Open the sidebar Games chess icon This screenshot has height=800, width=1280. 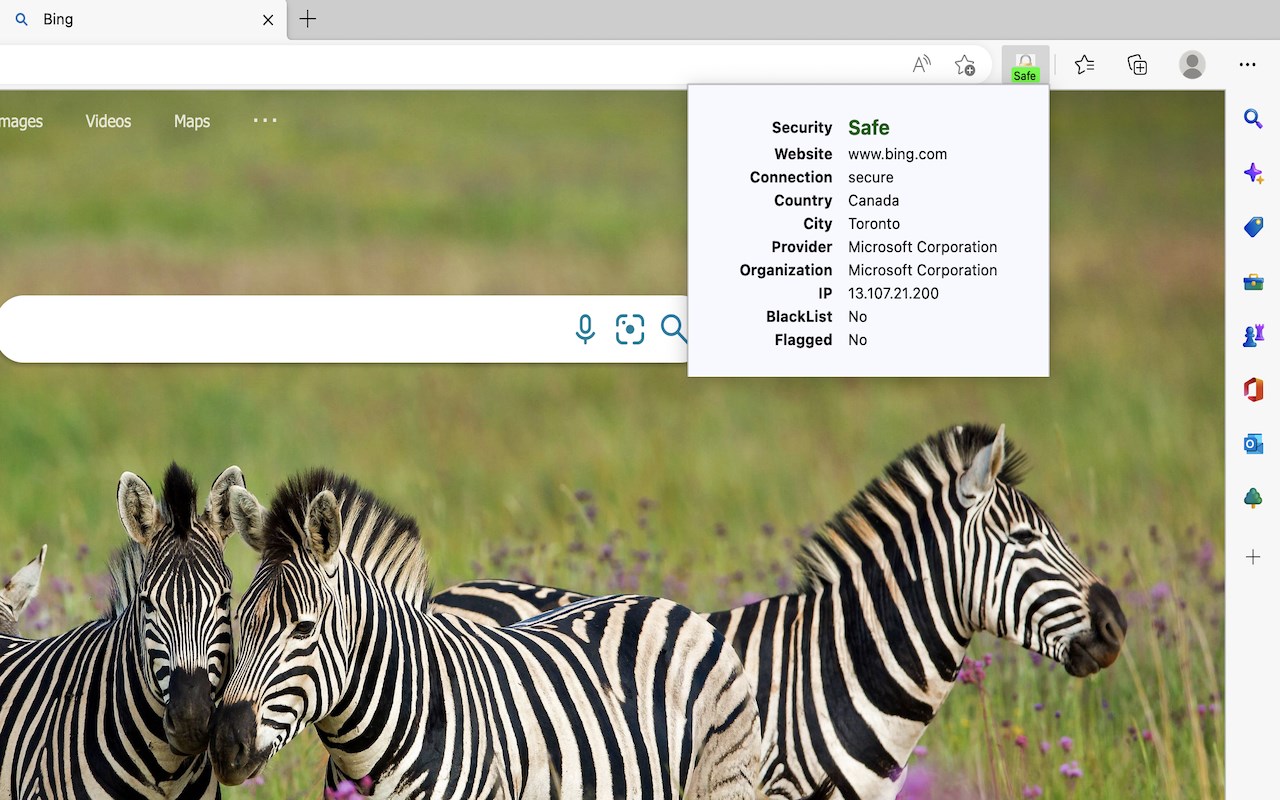point(1253,335)
